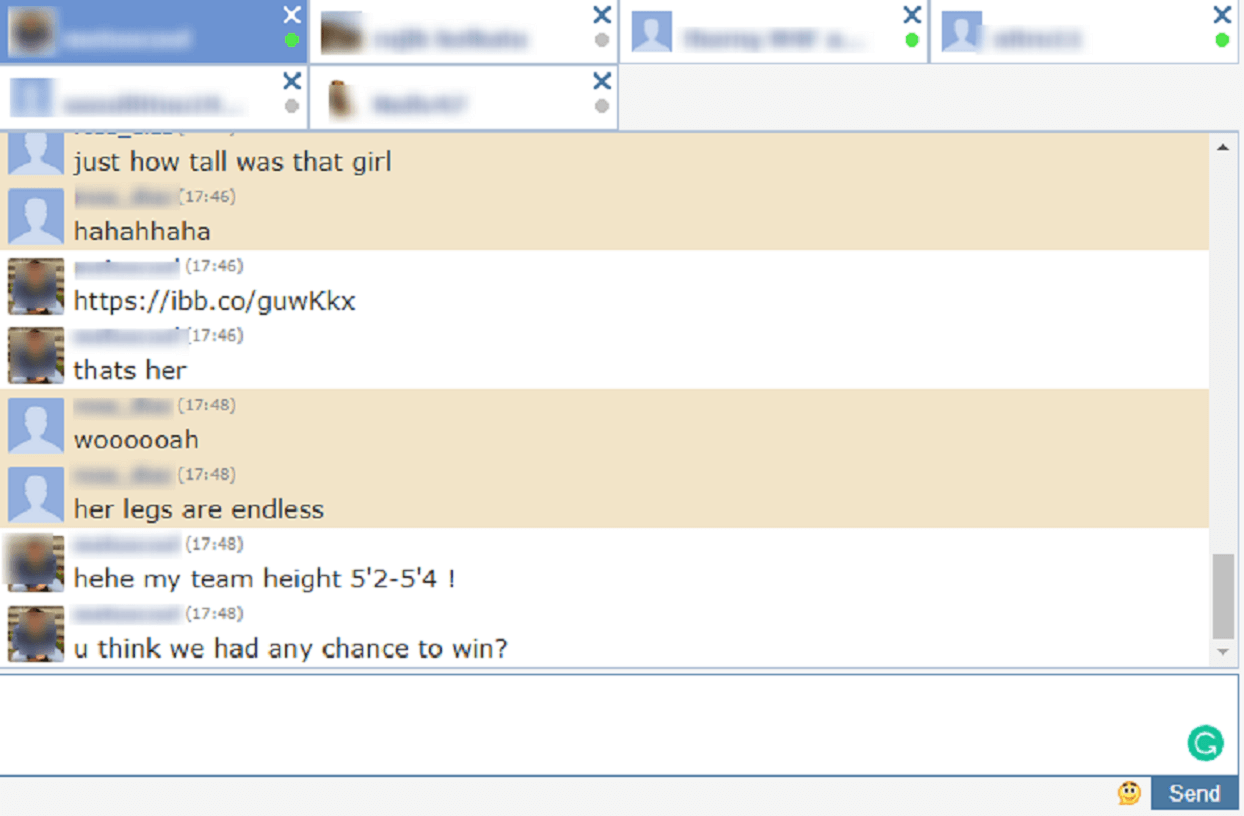Switch to the second chat tab in top row
1244x816 pixels.
click(x=464, y=32)
